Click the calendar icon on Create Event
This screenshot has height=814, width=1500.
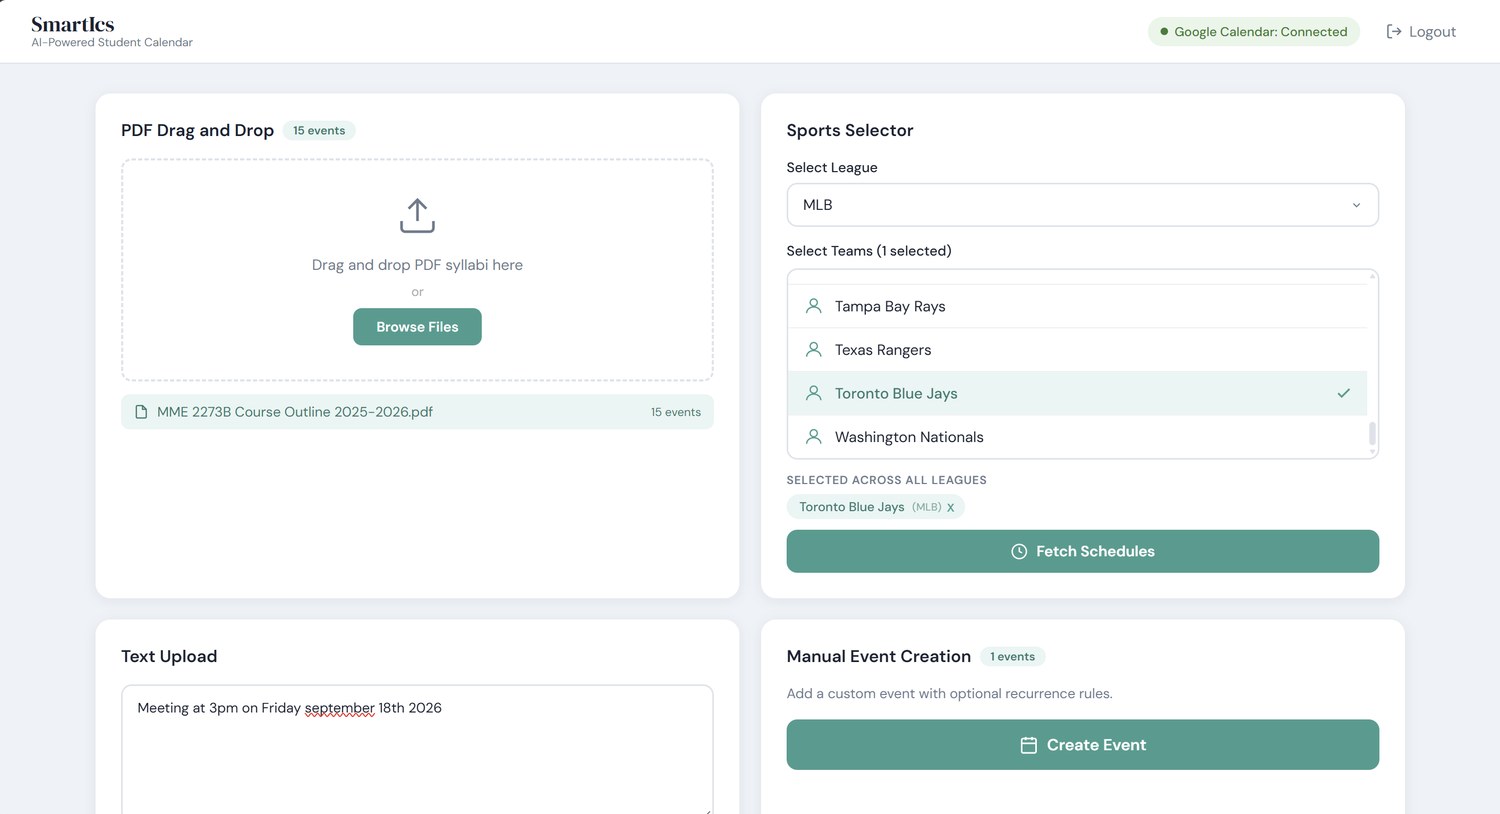click(1028, 745)
